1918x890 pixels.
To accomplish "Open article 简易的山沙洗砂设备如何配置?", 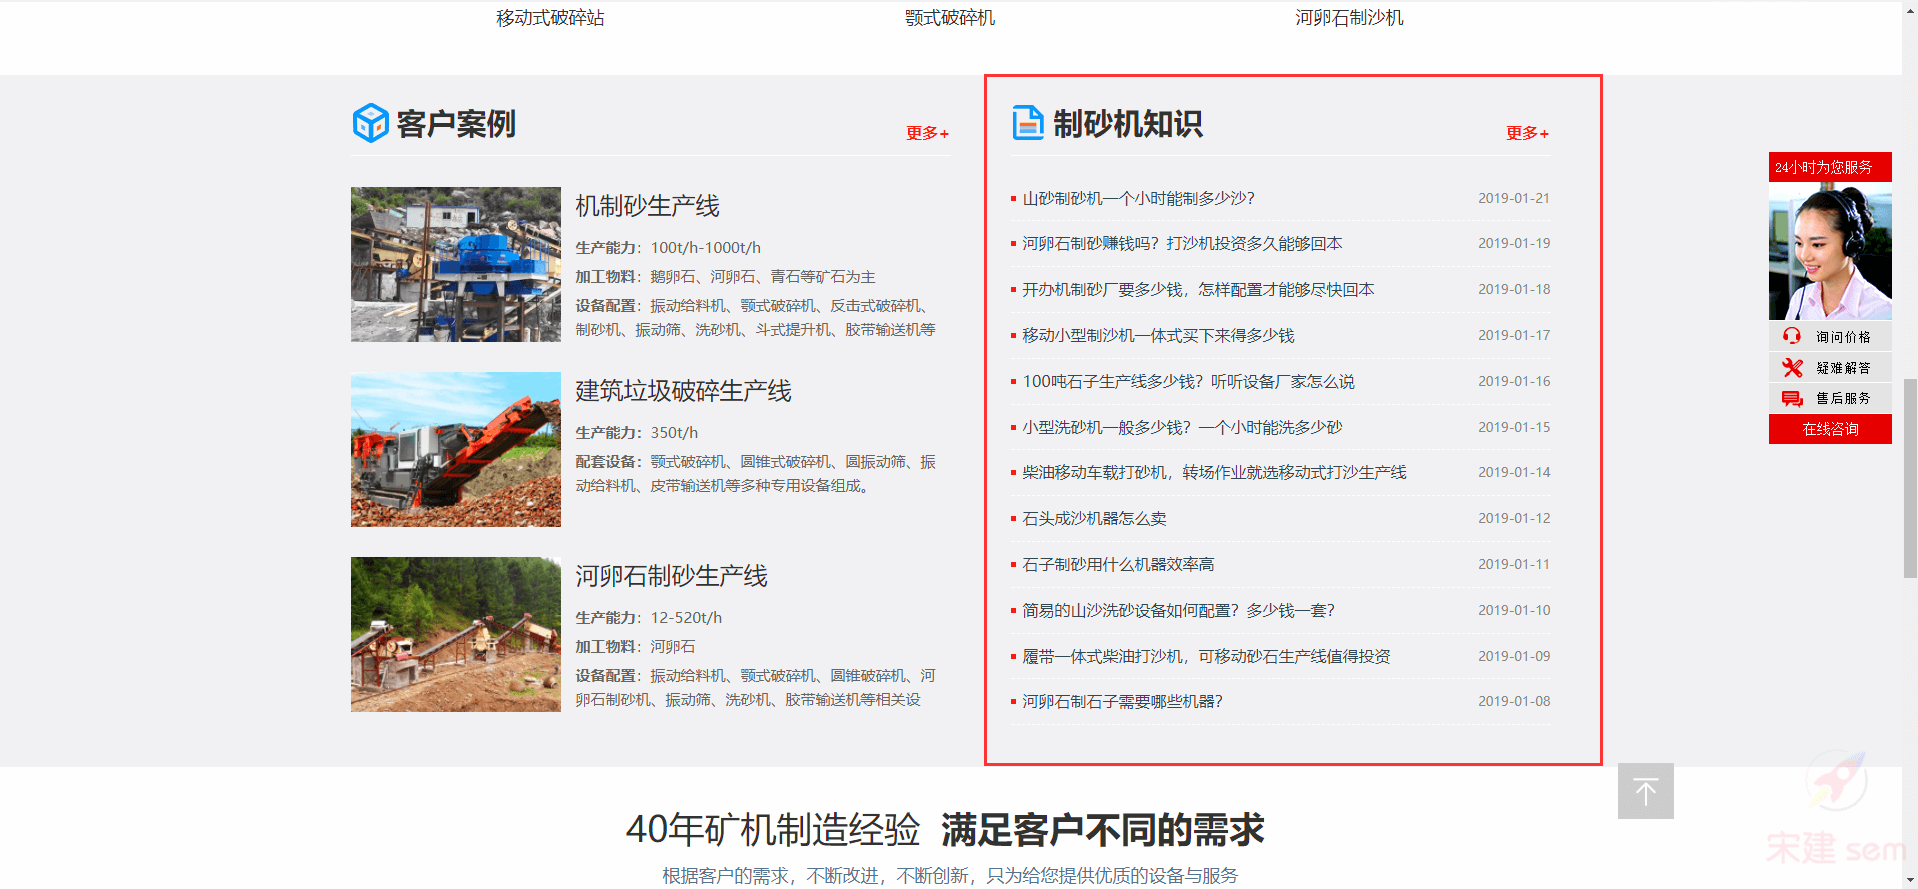I will (1178, 610).
